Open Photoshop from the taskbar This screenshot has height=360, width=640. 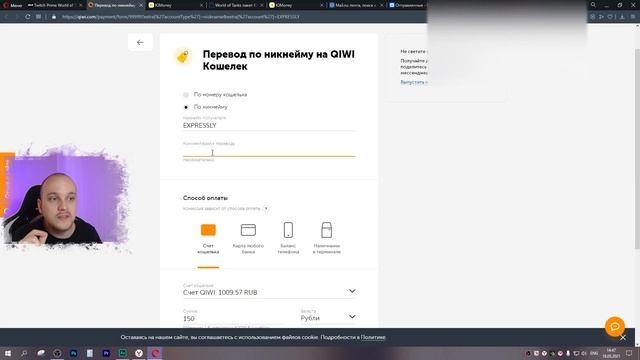[73, 353]
